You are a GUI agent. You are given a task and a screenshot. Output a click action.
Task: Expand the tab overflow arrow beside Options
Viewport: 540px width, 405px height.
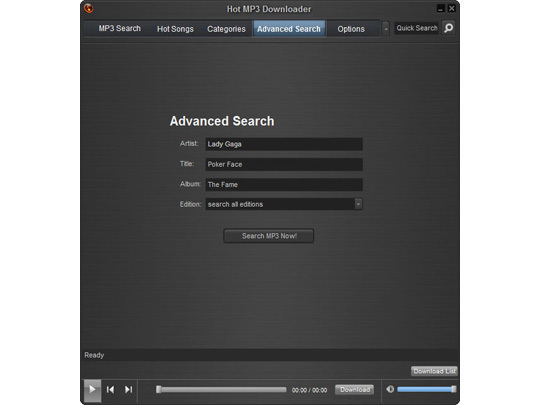[x=386, y=29]
